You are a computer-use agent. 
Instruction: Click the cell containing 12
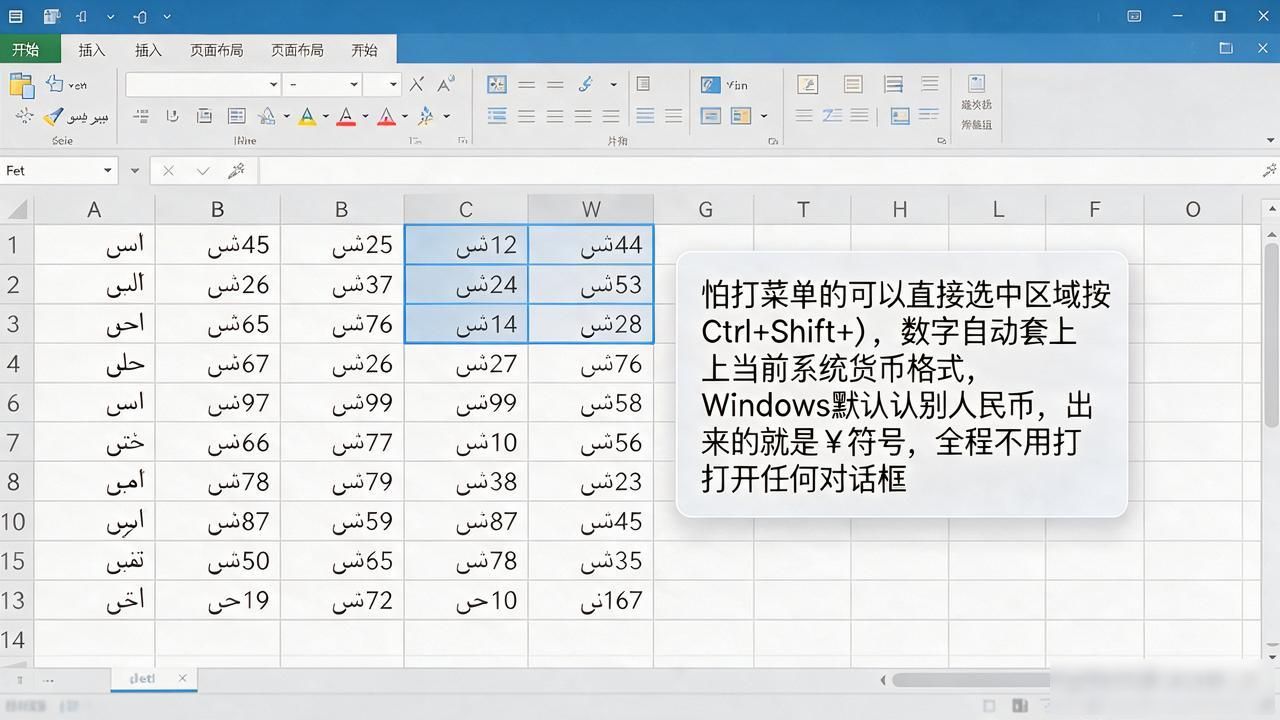[466, 245]
